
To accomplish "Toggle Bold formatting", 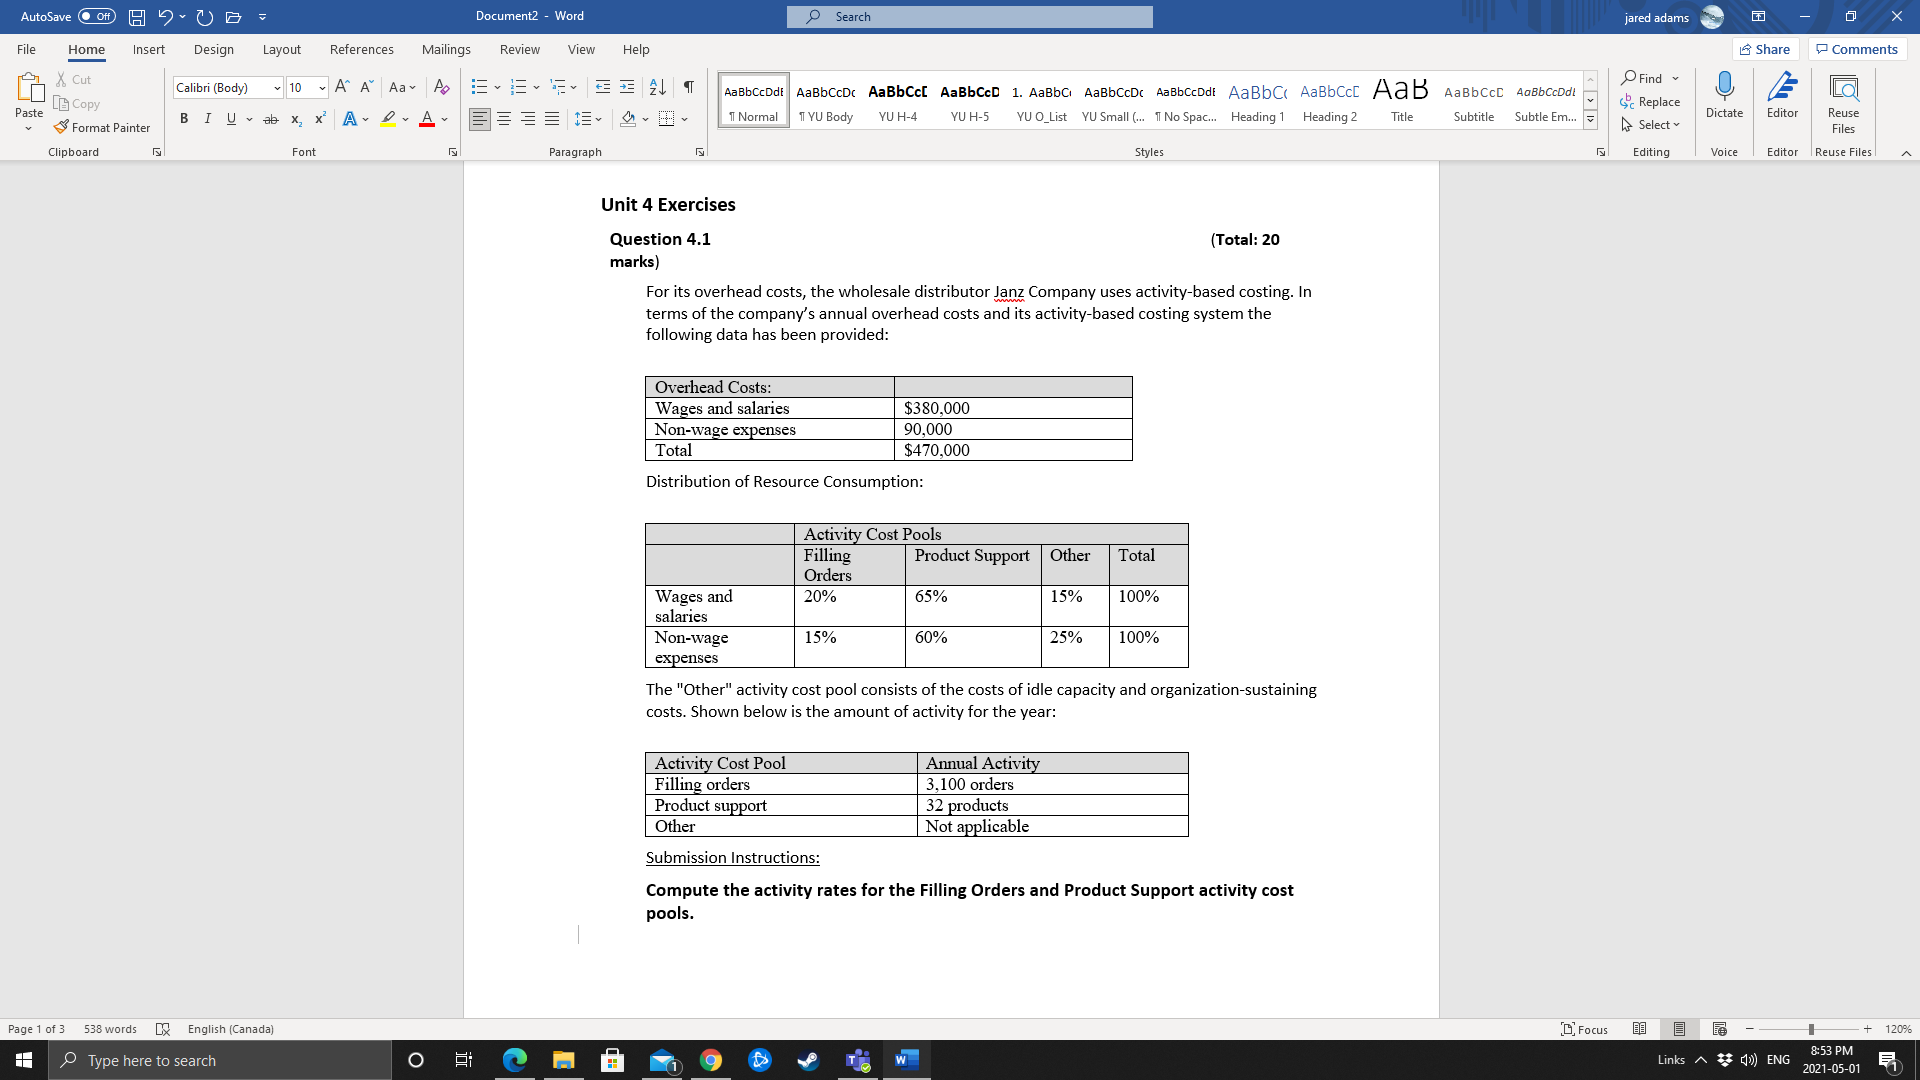I will tap(184, 119).
